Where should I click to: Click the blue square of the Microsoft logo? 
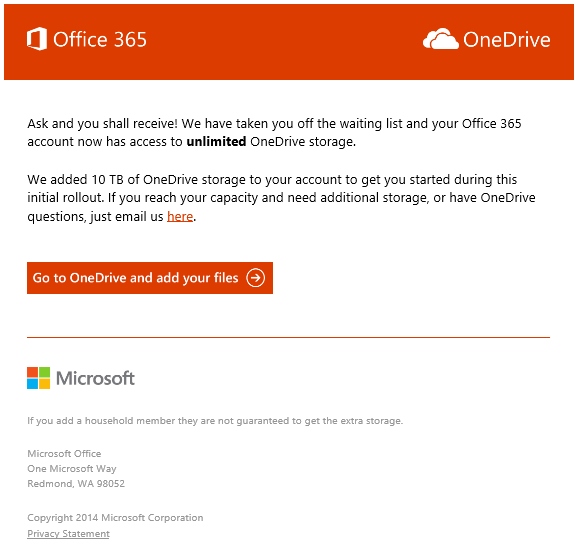point(32,384)
